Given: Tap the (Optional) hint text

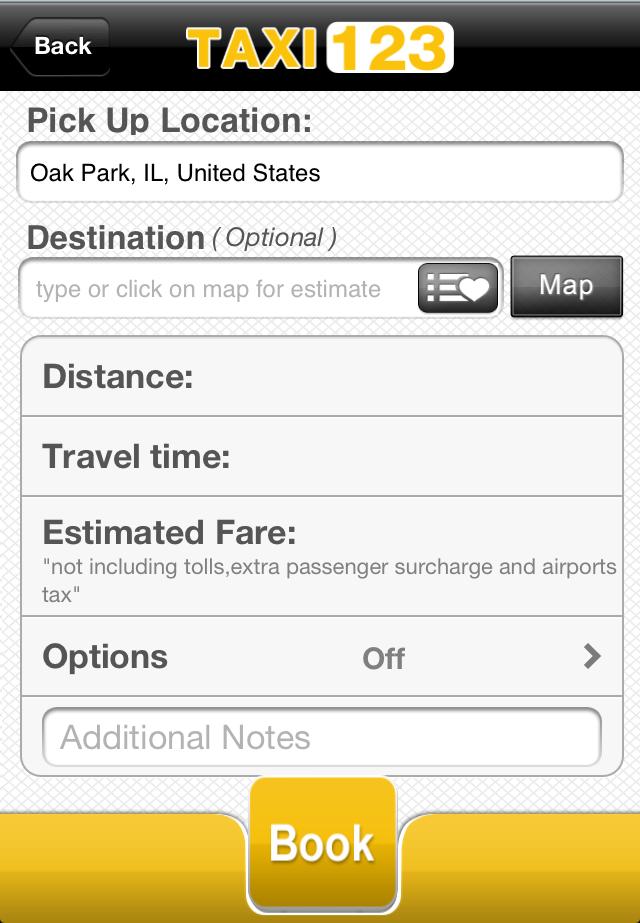Looking at the screenshot, I should [x=273, y=238].
